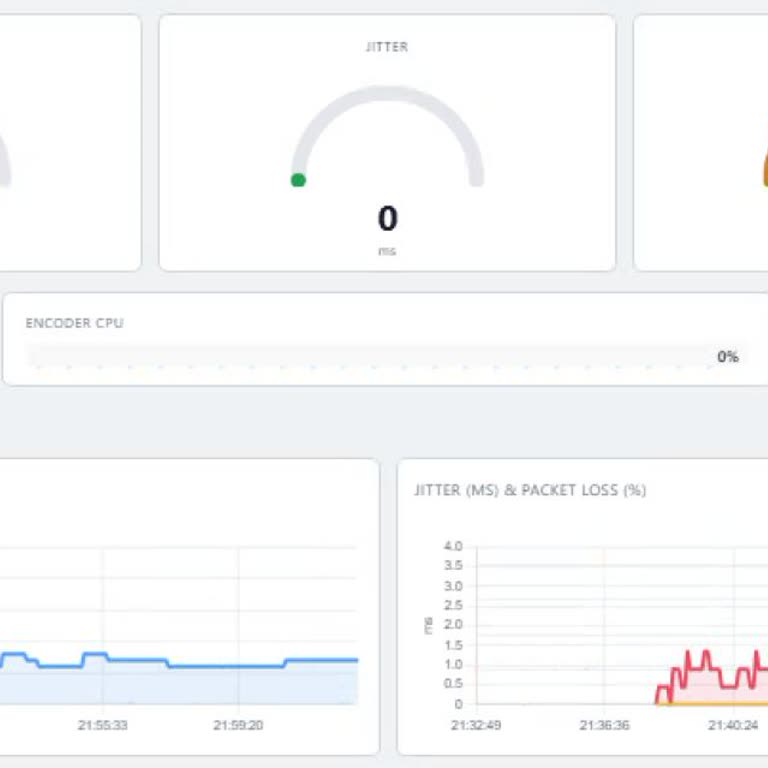
Task: Click the 0% Encoder CPU reading
Action: [727, 357]
